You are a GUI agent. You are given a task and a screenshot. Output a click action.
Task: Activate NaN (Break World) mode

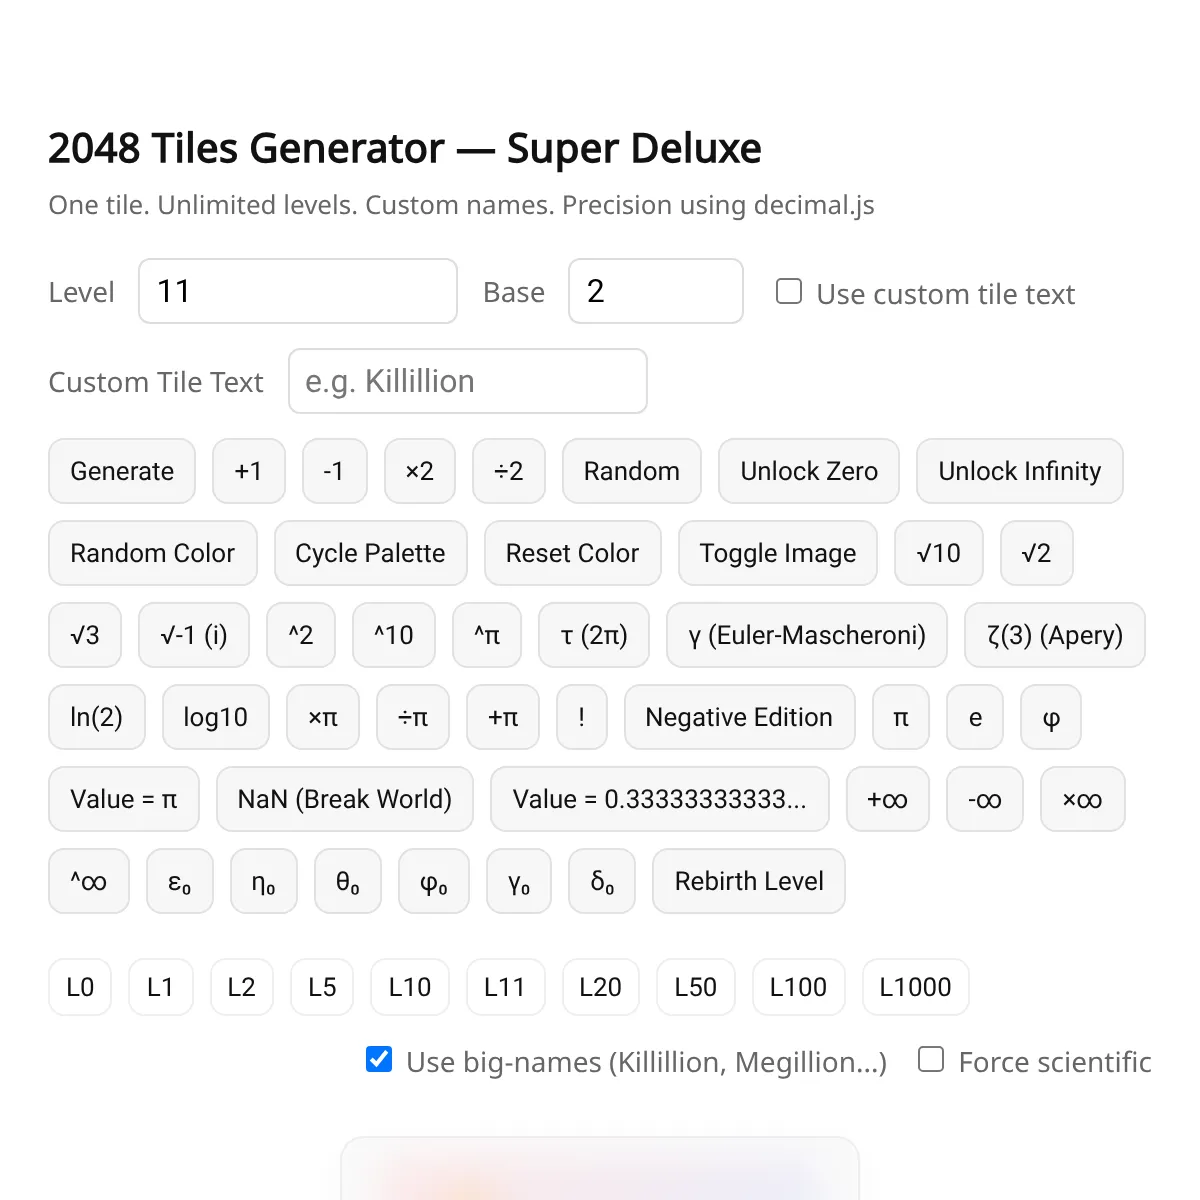click(344, 799)
